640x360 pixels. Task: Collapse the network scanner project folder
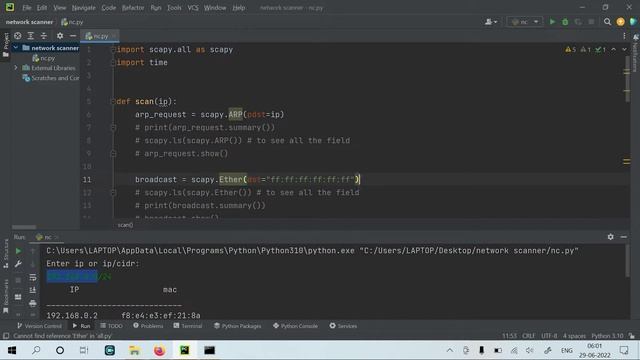point(16,48)
